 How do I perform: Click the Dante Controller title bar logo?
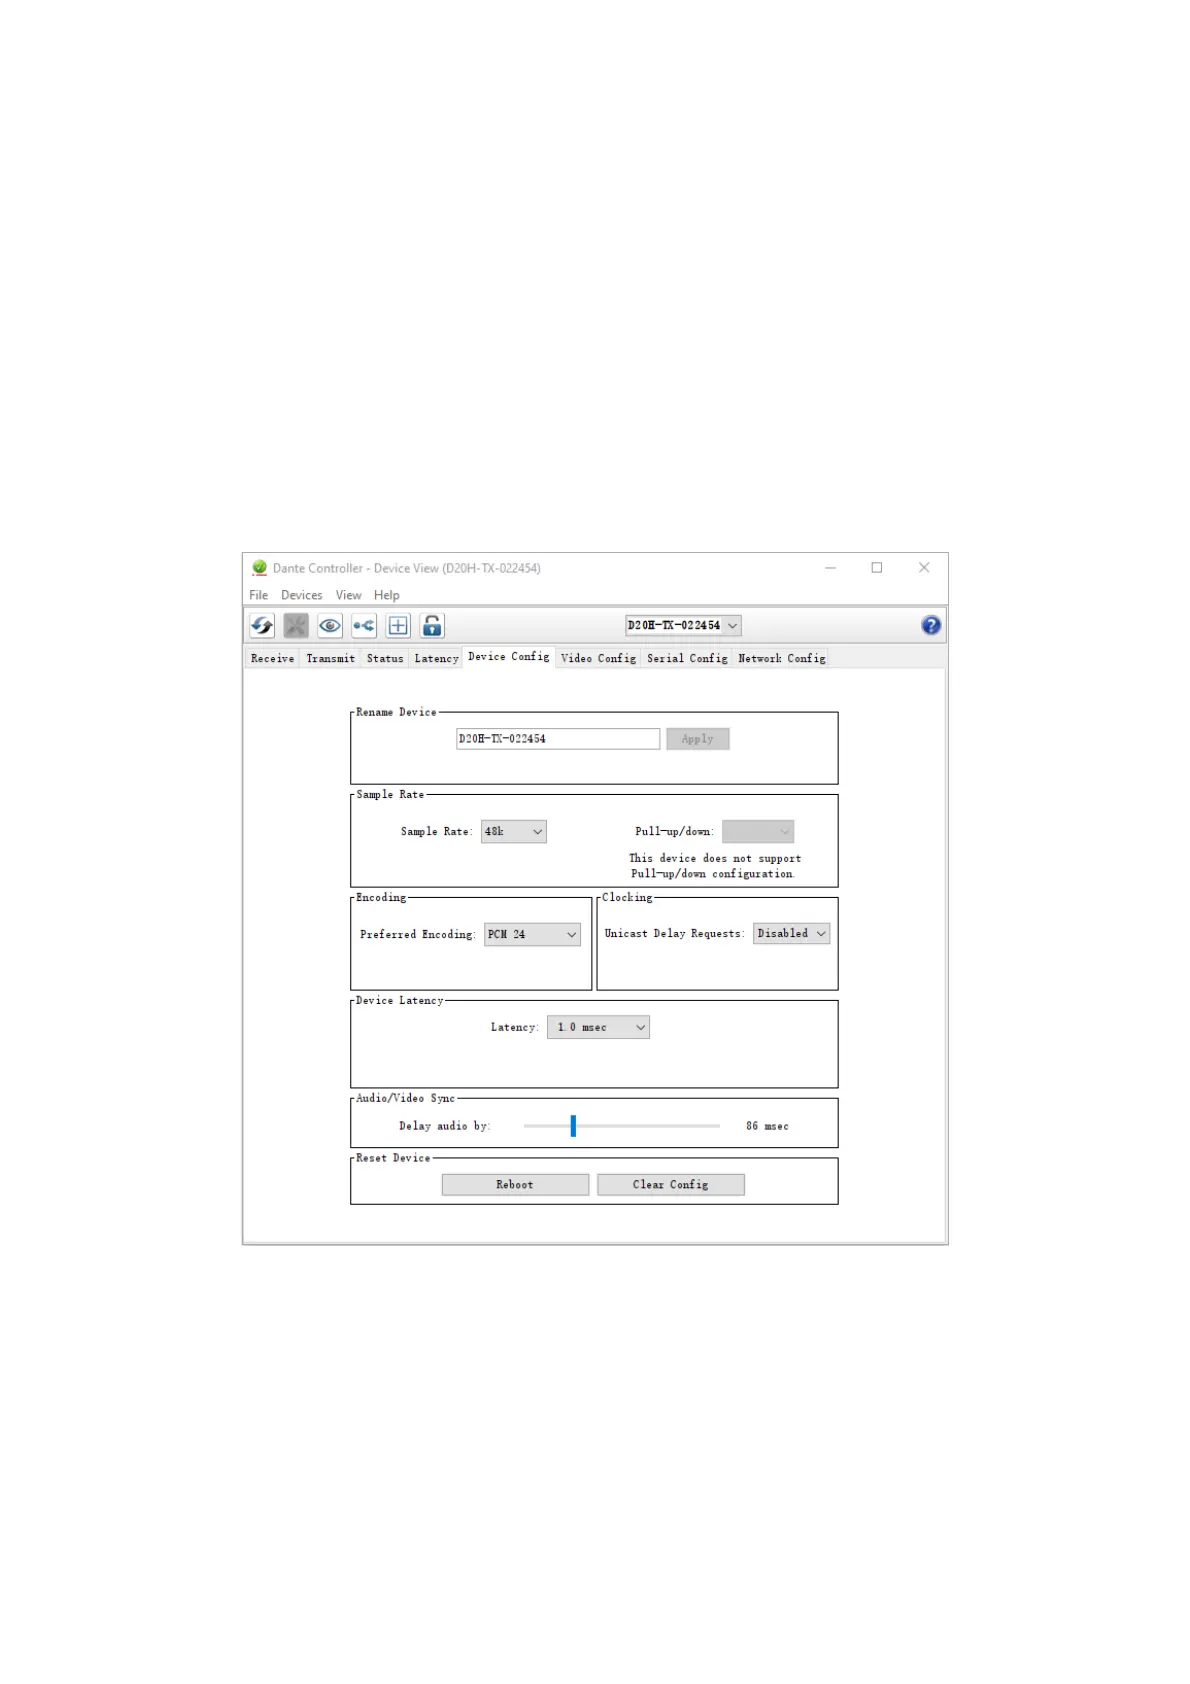coord(260,568)
